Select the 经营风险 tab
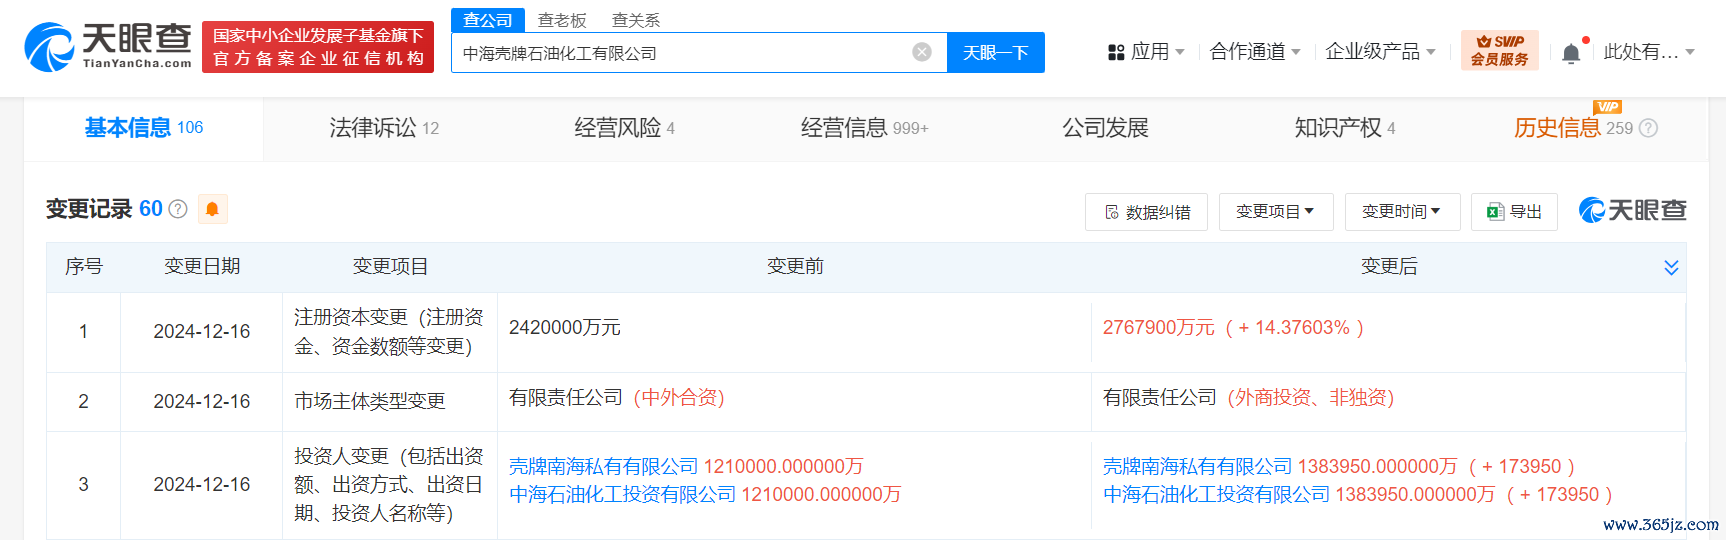This screenshot has width=1726, height=540. coord(624,128)
